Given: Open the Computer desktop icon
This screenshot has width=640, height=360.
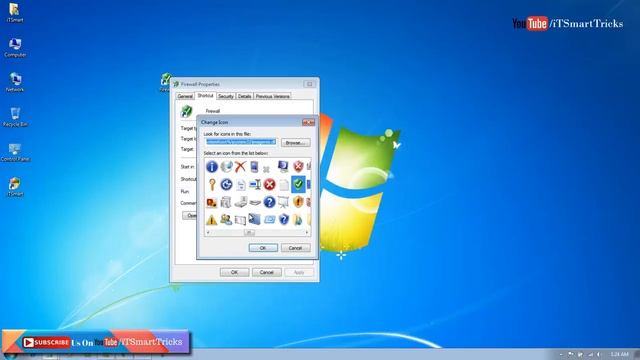Looking at the screenshot, I should tap(15, 48).
